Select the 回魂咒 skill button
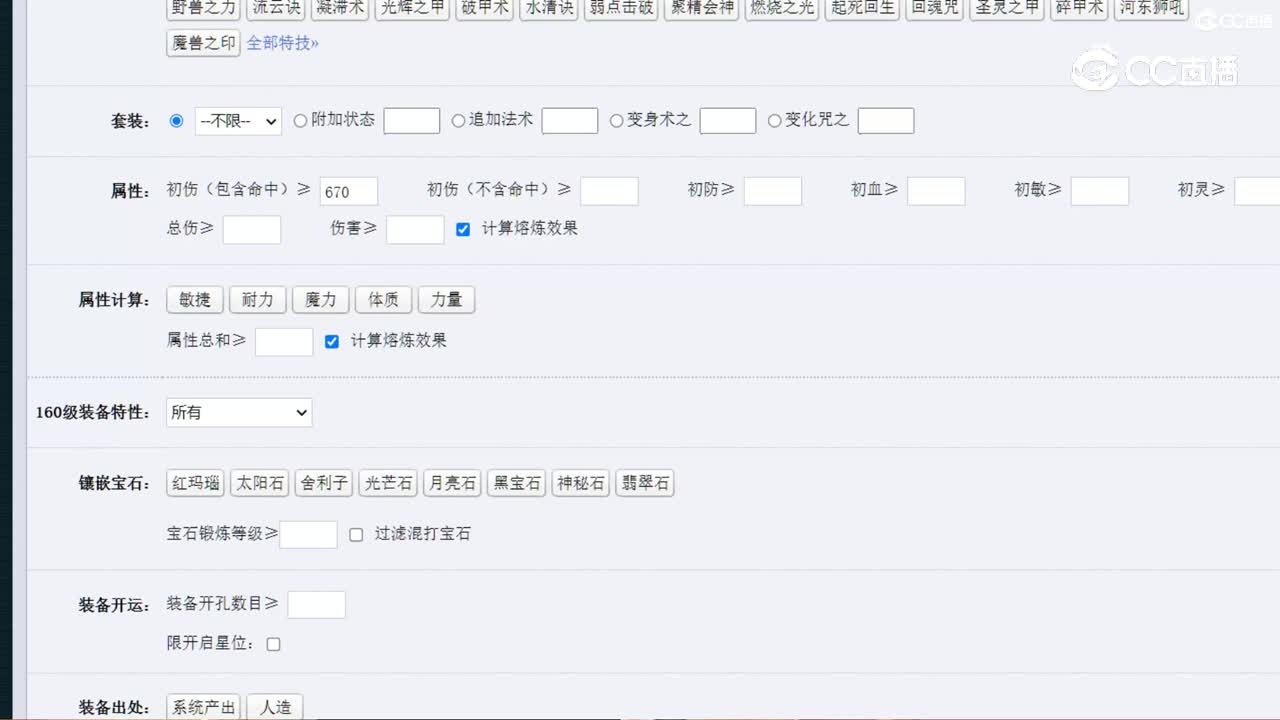 (x=934, y=9)
